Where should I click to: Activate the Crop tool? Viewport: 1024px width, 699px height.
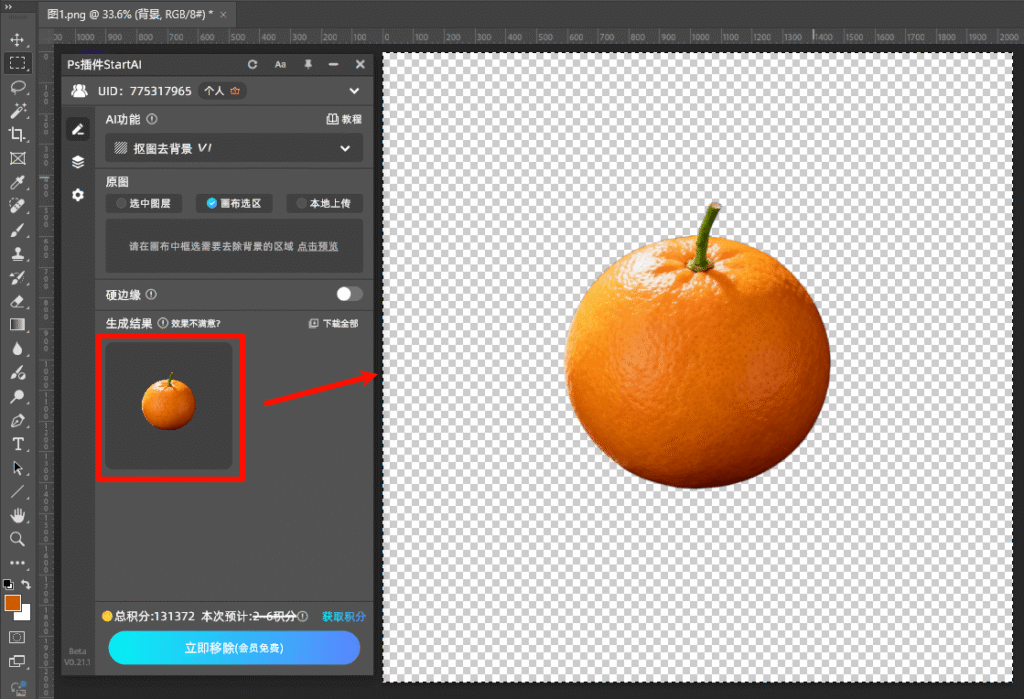click(x=17, y=135)
